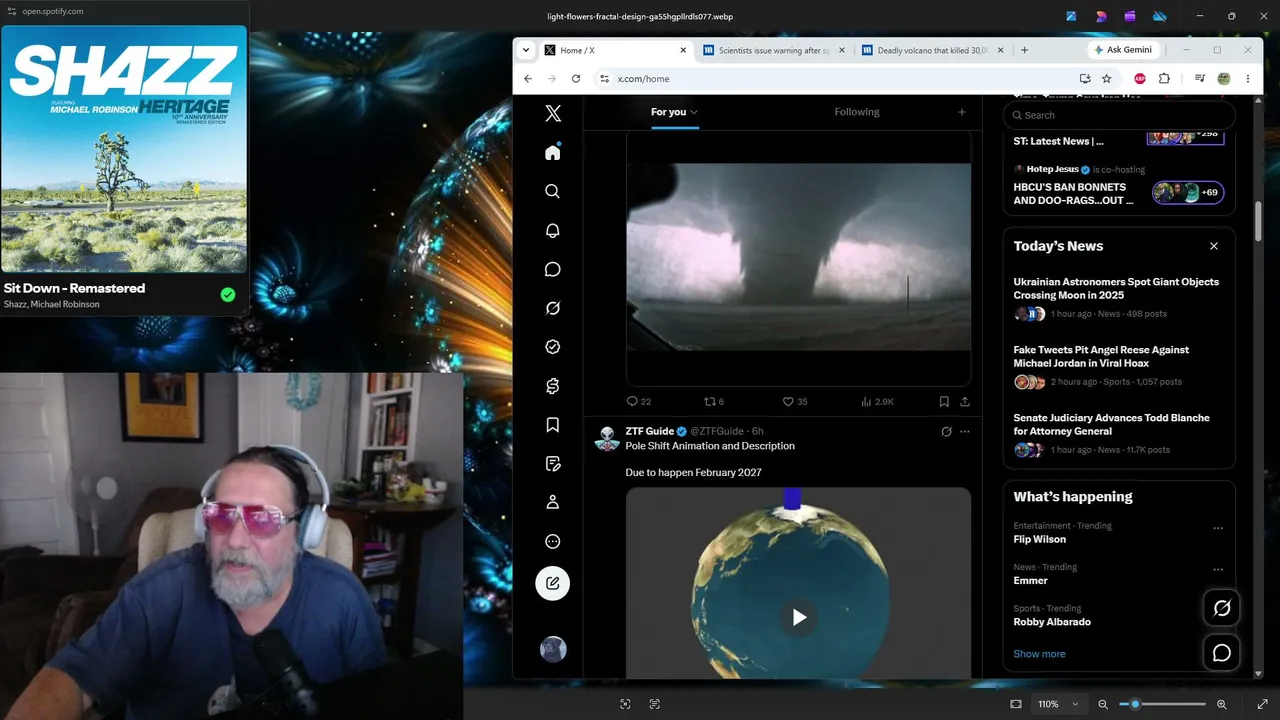Compose a new post with the feather button
The image size is (1280, 720).
pyautogui.click(x=553, y=583)
